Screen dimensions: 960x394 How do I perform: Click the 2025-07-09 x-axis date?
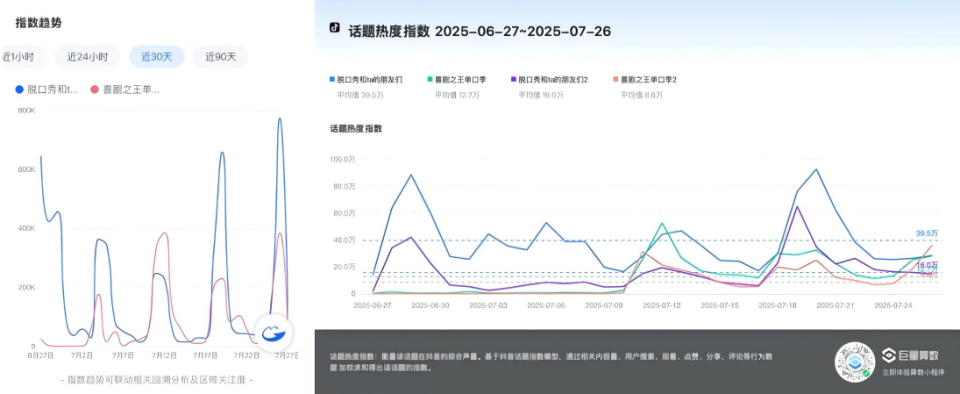point(604,304)
